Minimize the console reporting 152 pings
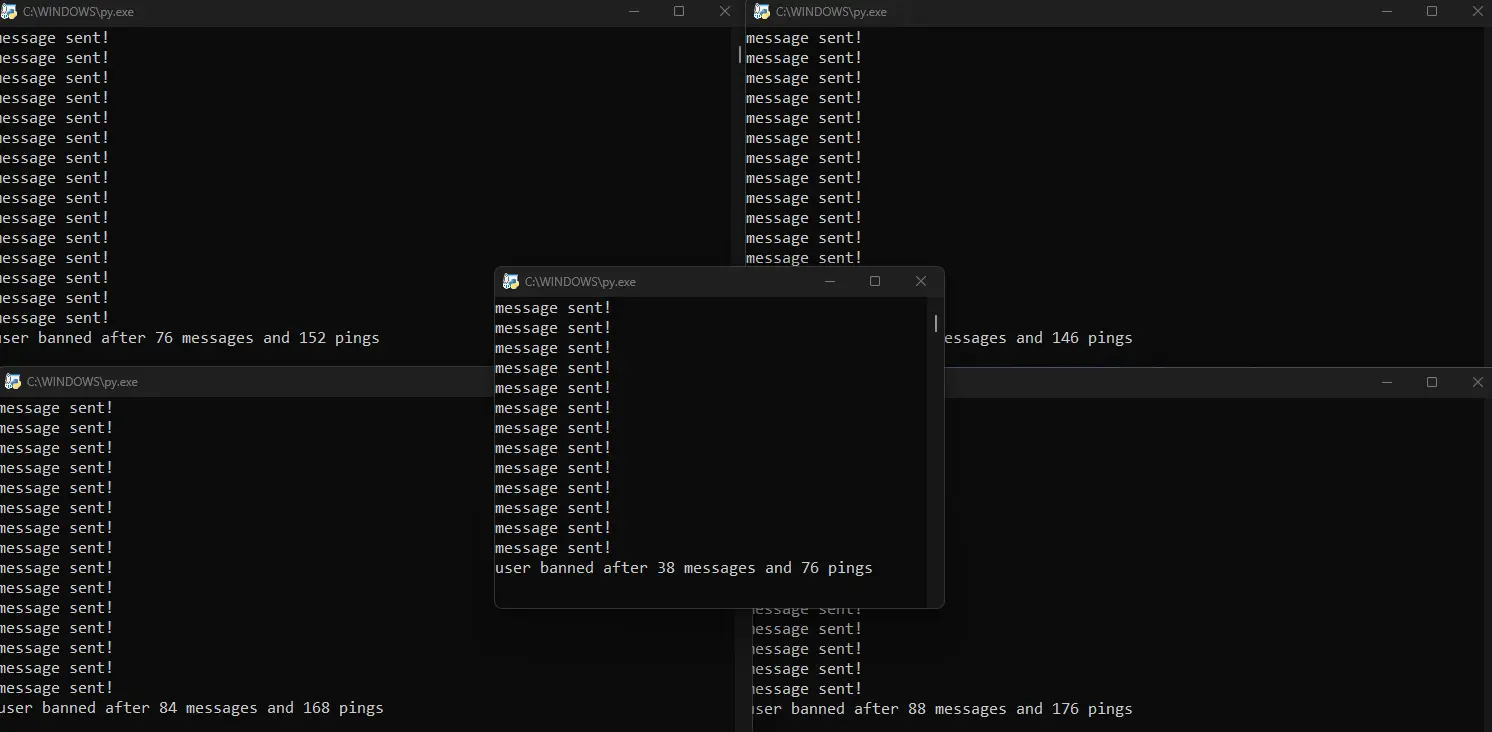The height and width of the screenshot is (732, 1492). coord(634,12)
